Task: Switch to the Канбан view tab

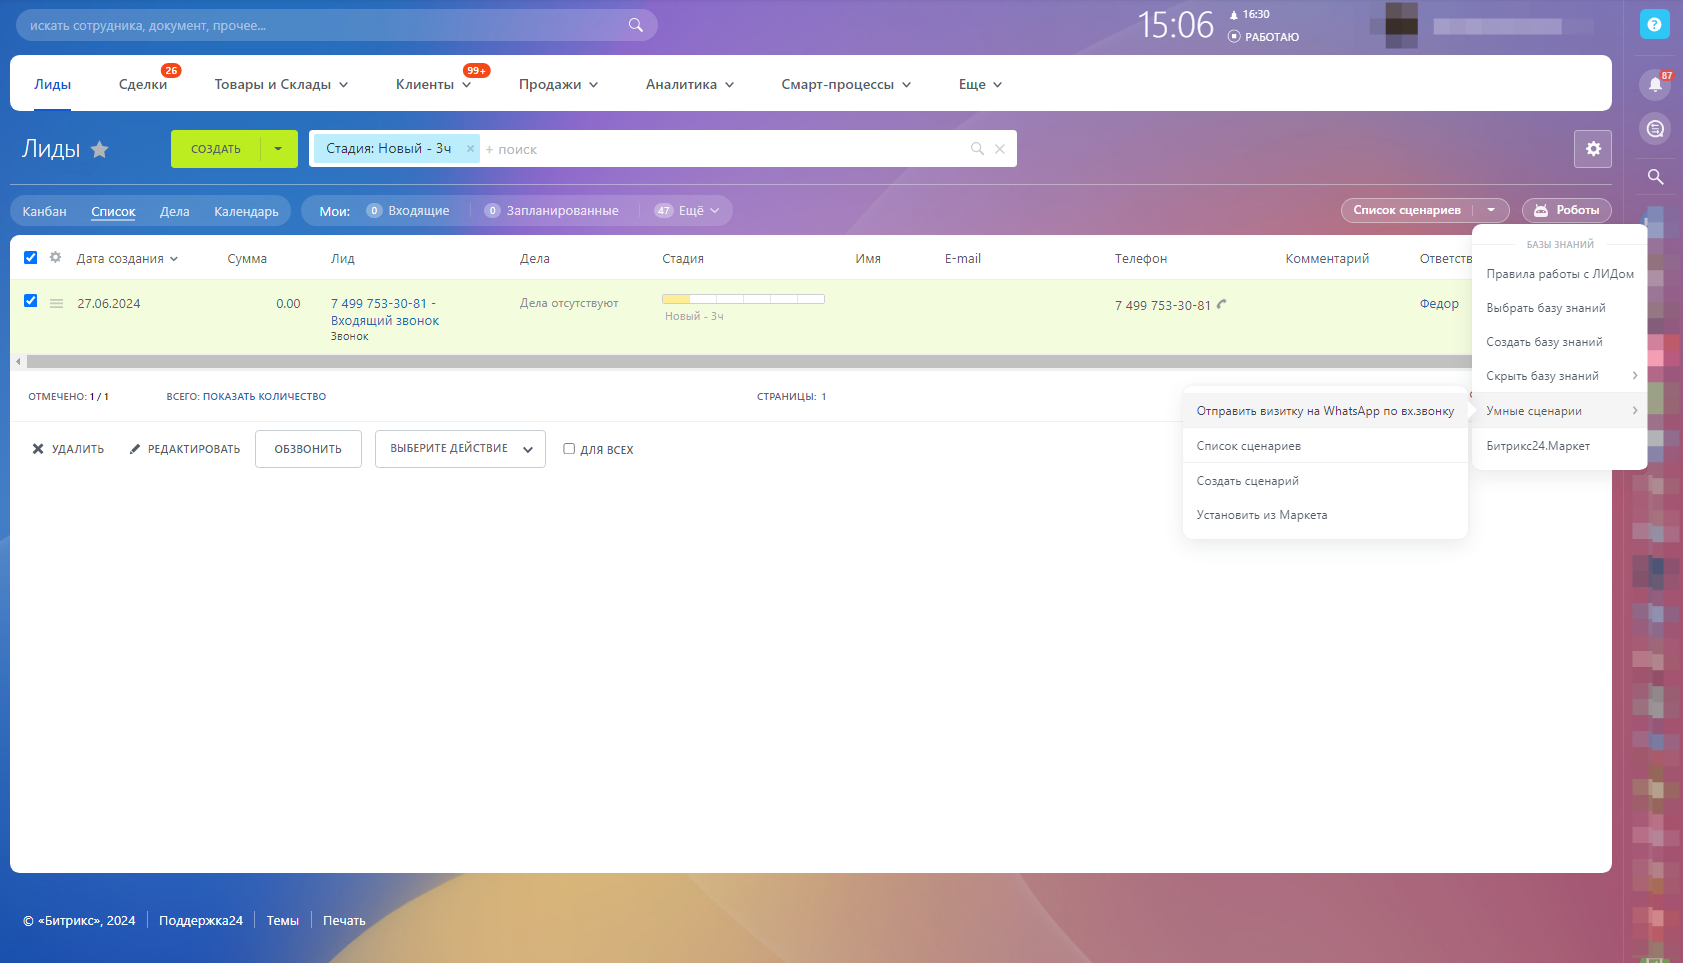Action: pyautogui.click(x=45, y=211)
